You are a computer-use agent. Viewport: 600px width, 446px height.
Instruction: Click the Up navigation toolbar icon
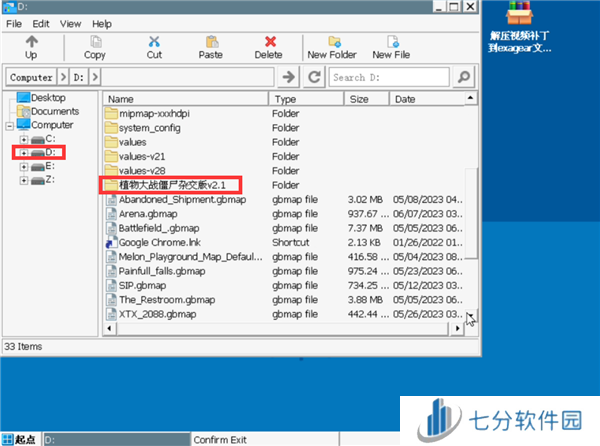coord(31,42)
